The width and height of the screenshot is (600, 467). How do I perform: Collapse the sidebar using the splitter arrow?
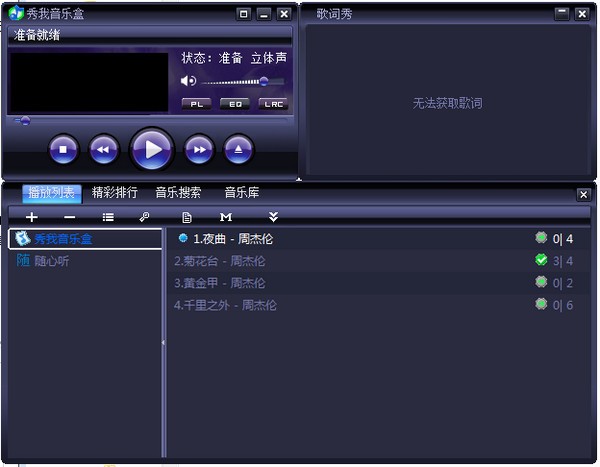163,343
